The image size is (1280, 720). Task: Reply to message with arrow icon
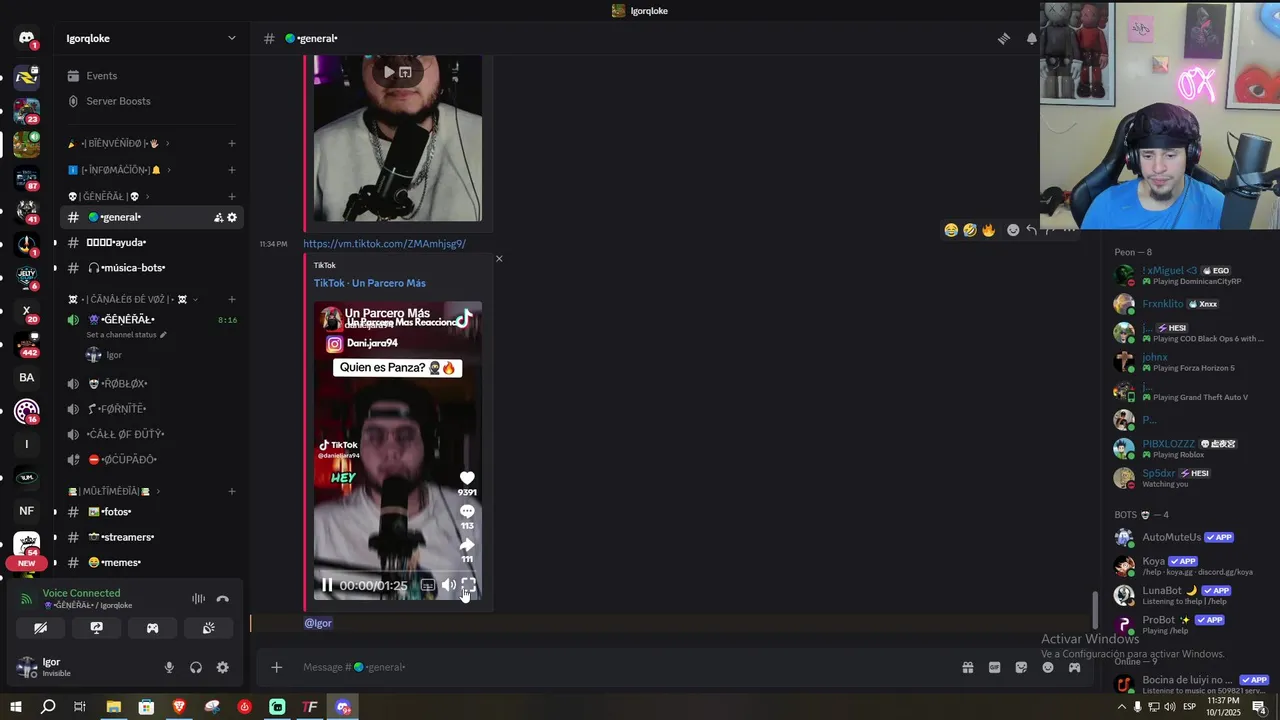tap(1032, 230)
